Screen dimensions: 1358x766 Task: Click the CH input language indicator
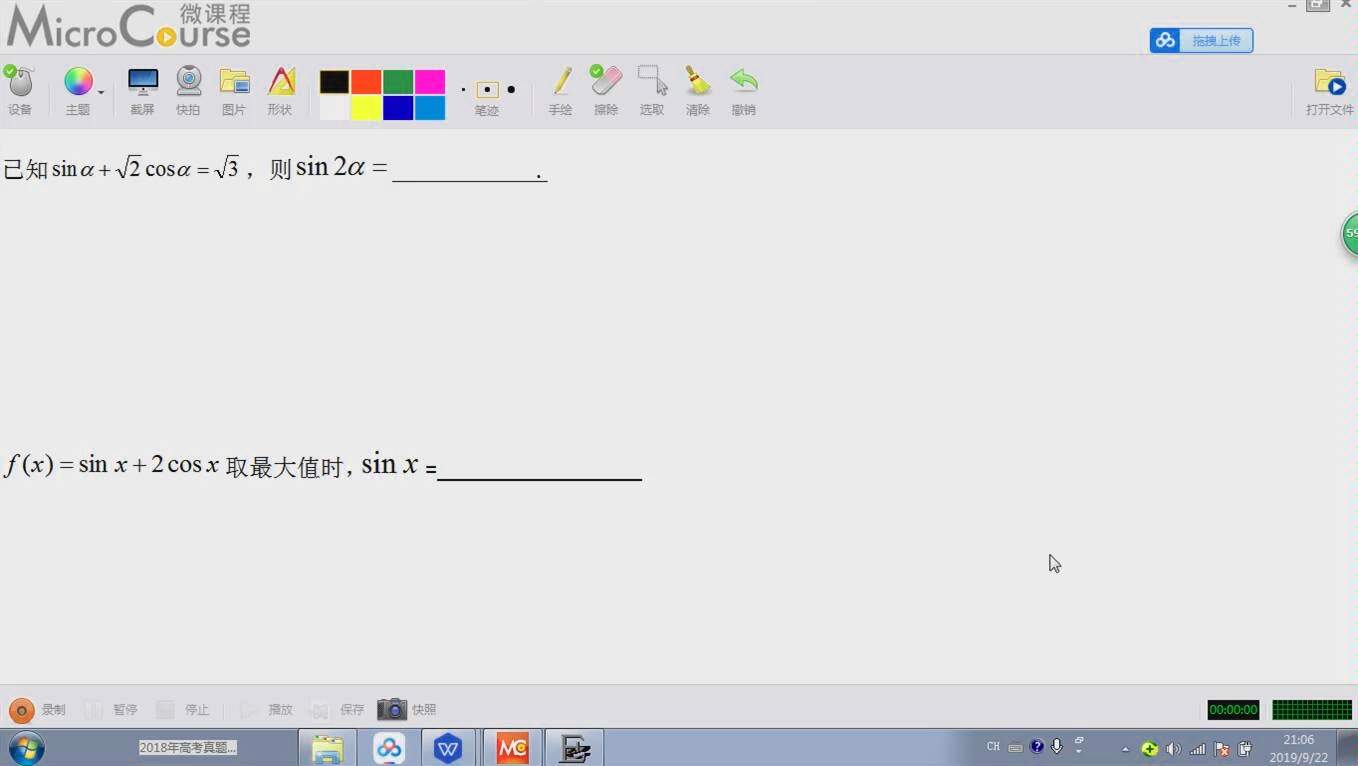[x=993, y=747]
